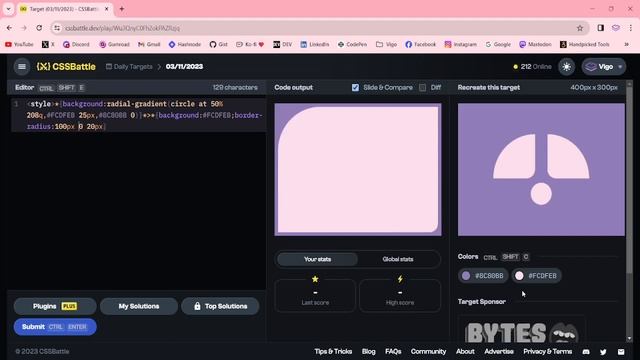Open locked Top Solutions
Image resolution: width=640 pixels, height=360 pixels.
(x=220, y=306)
